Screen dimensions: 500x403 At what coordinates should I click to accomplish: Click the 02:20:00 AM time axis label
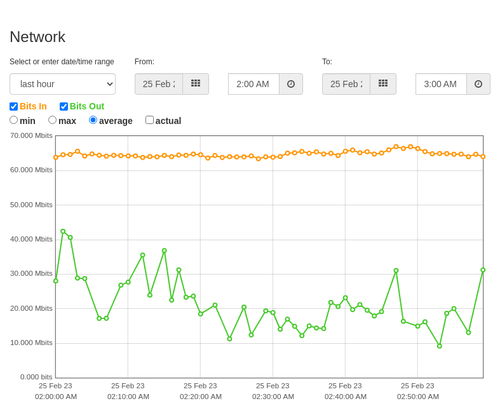point(201,397)
